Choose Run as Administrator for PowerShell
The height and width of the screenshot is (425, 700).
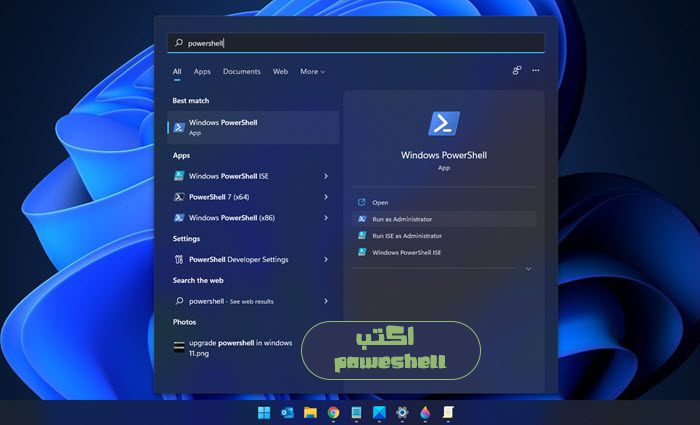click(x=402, y=219)
